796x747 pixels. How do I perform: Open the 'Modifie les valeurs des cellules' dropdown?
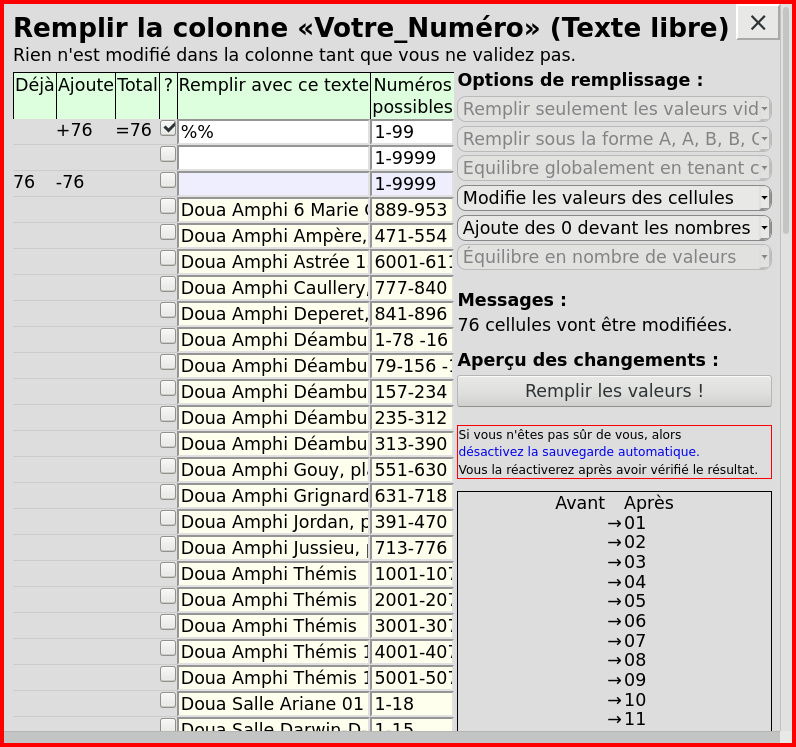coord(613,198)
